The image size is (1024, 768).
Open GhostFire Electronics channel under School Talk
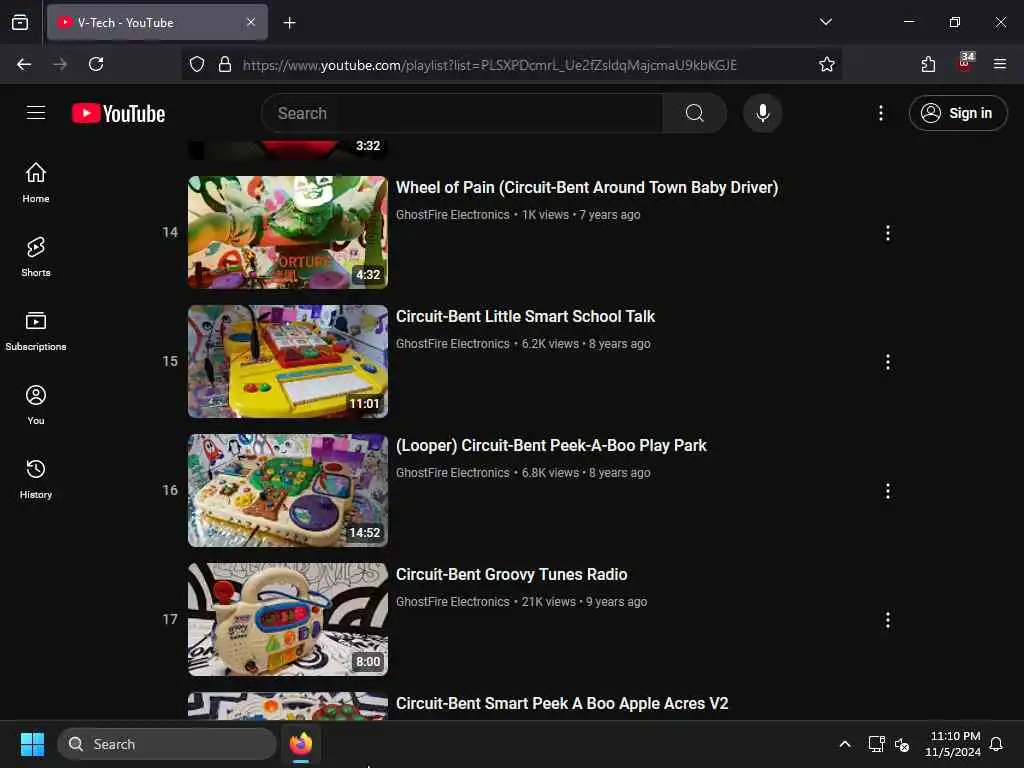pyautogui.click(x=453, y=344)
